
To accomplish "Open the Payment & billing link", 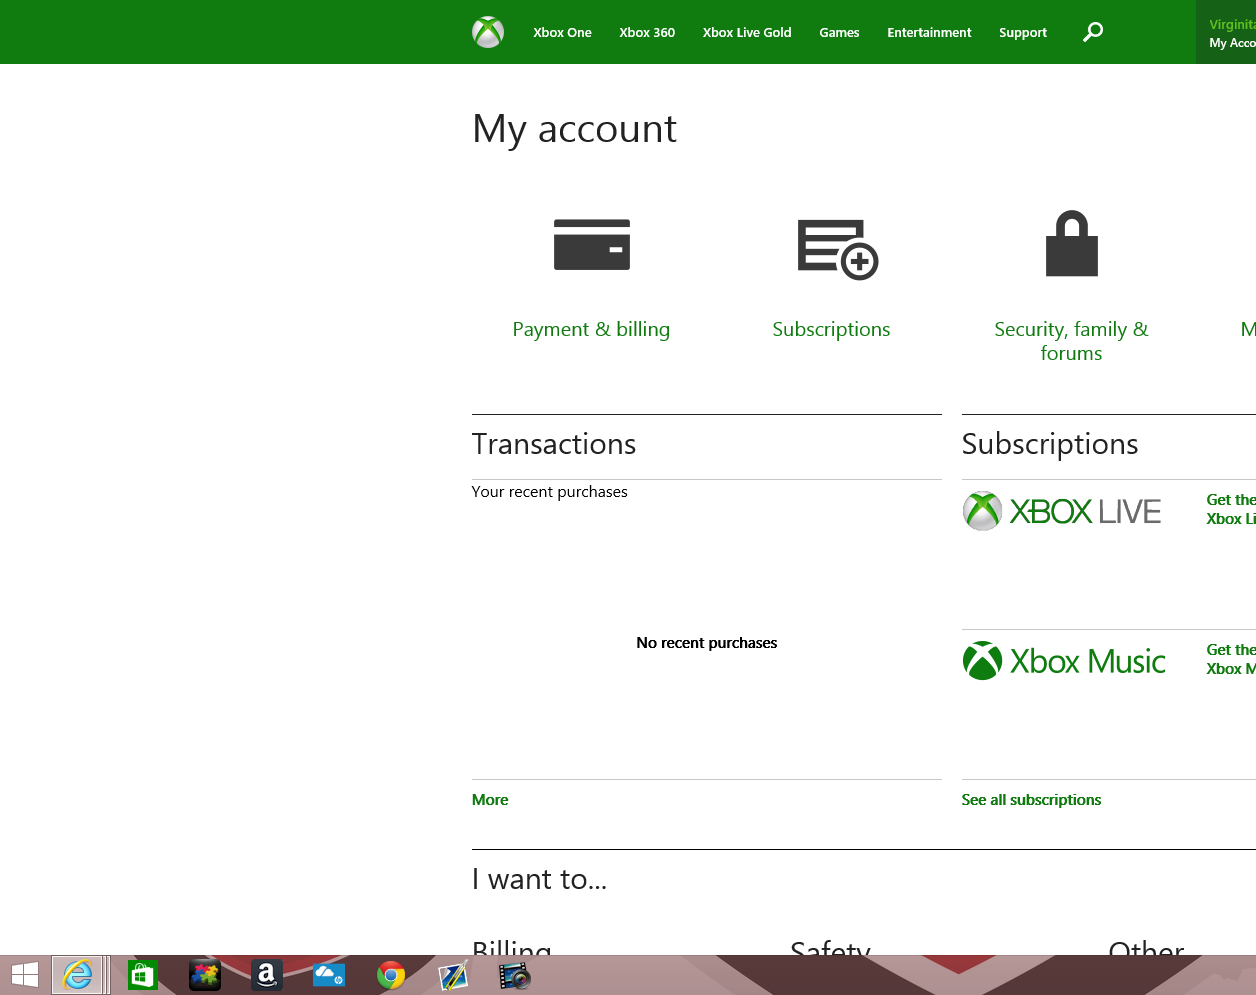I will click(591, 329).
